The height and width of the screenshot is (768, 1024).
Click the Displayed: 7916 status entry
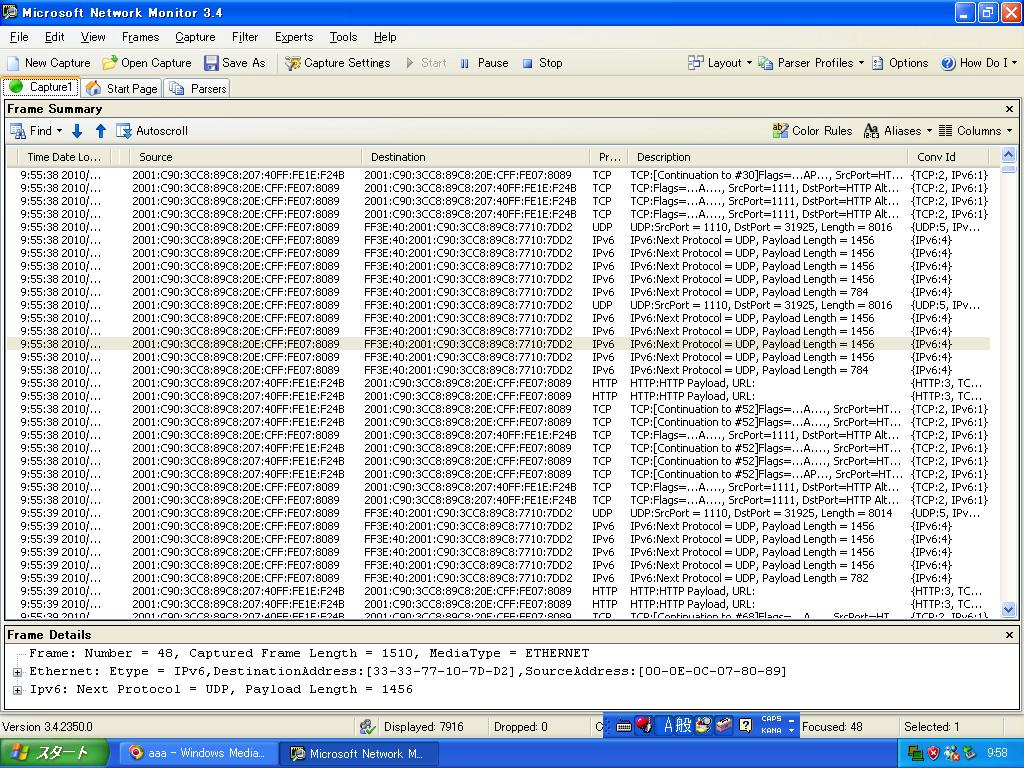tap(423, 727)
